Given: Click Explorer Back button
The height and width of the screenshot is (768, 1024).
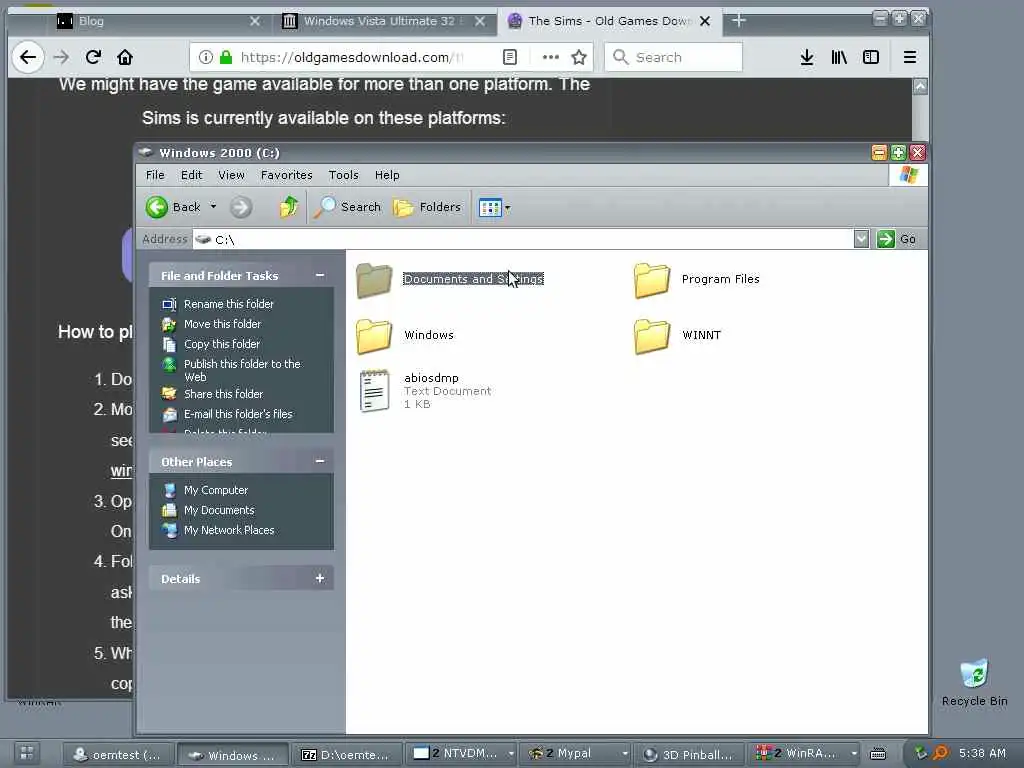Looking at the screenshot, I should coord(173,208).
